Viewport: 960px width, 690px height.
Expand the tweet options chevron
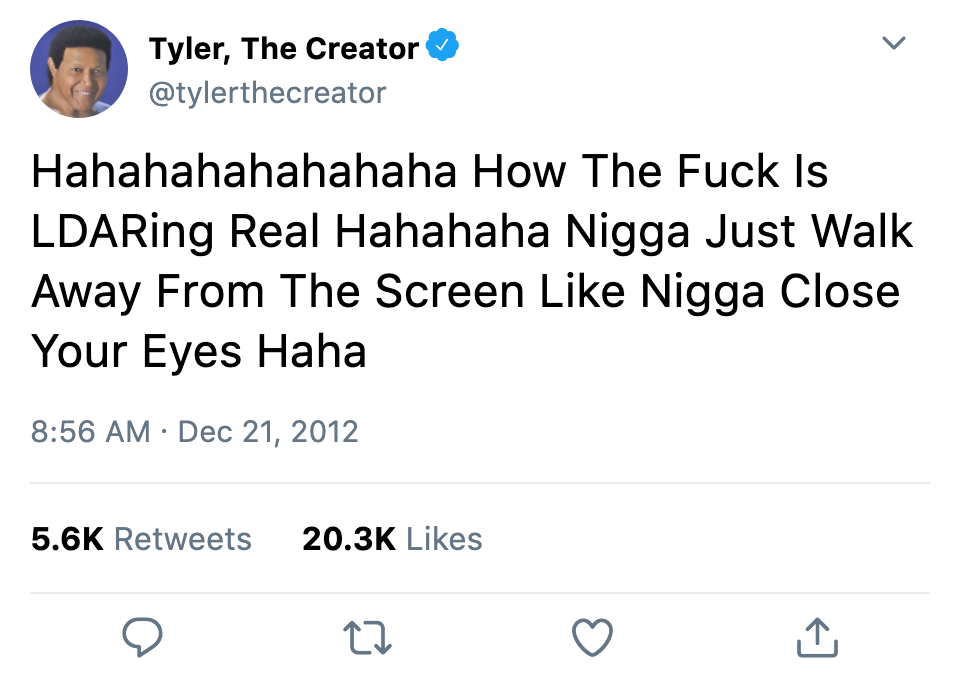[x=893, y=43]
